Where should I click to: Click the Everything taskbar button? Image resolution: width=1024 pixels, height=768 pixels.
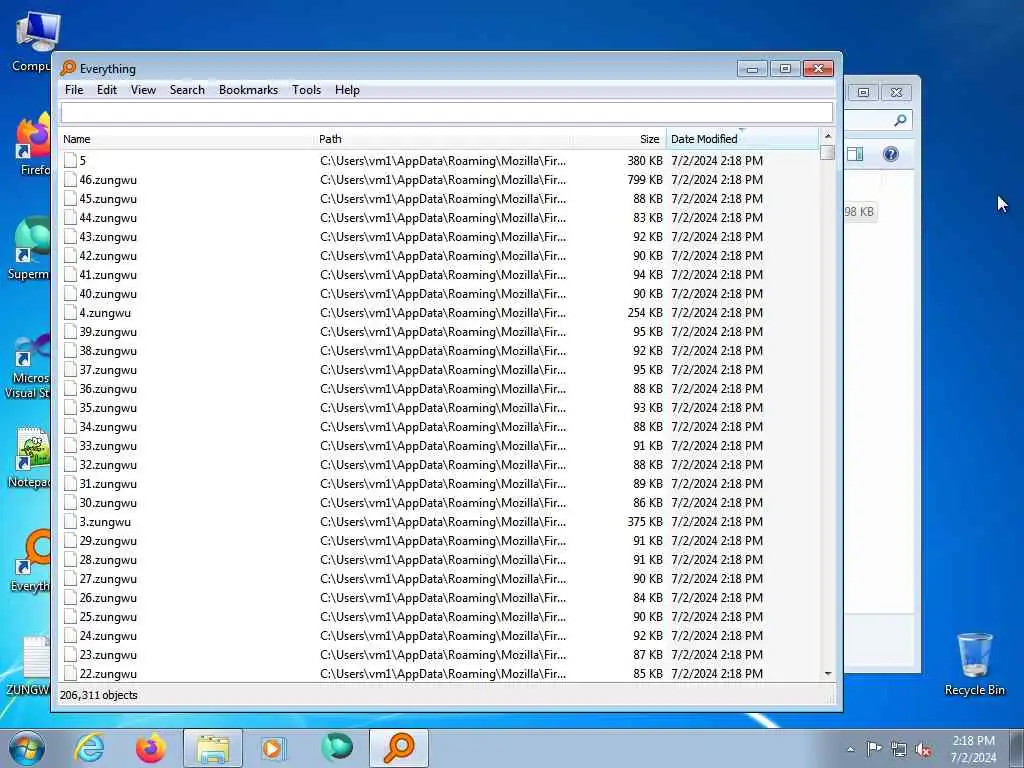(x=399, y=748)
